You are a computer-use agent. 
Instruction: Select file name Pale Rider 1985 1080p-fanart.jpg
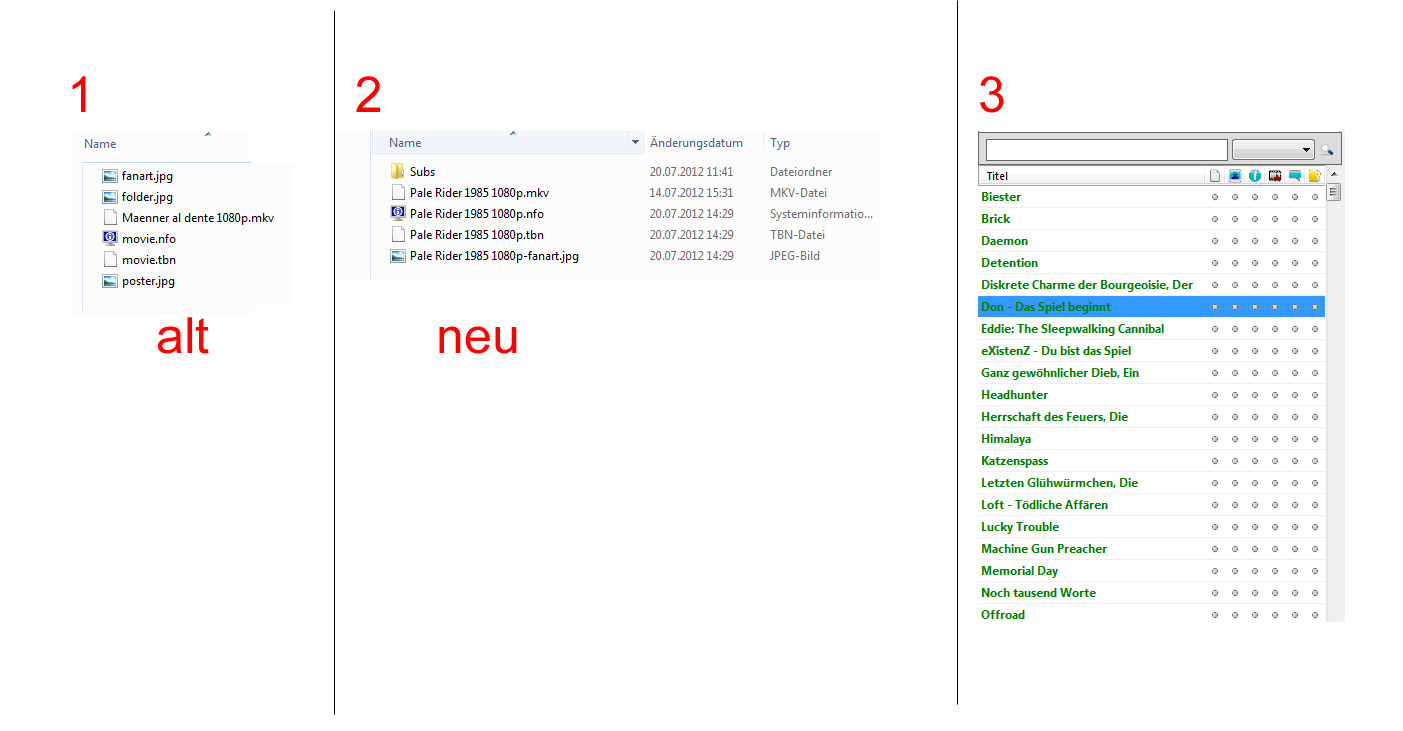[x=494, y=256]
